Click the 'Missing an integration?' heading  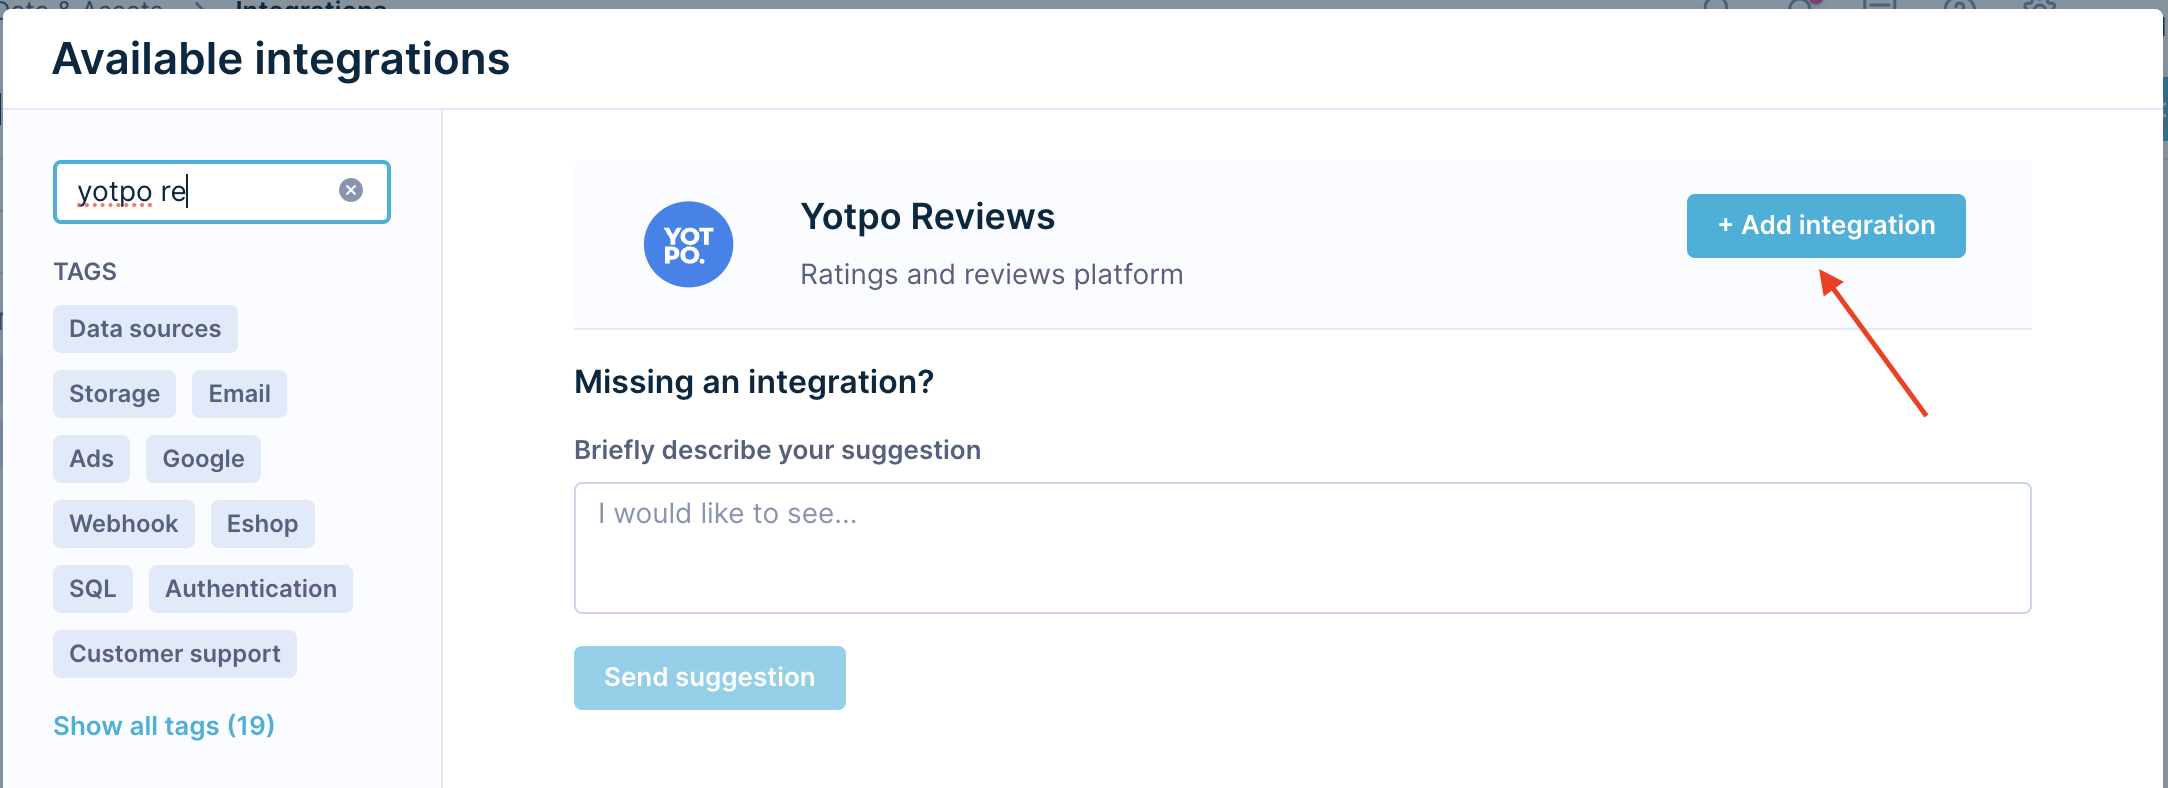click(754, 382)
